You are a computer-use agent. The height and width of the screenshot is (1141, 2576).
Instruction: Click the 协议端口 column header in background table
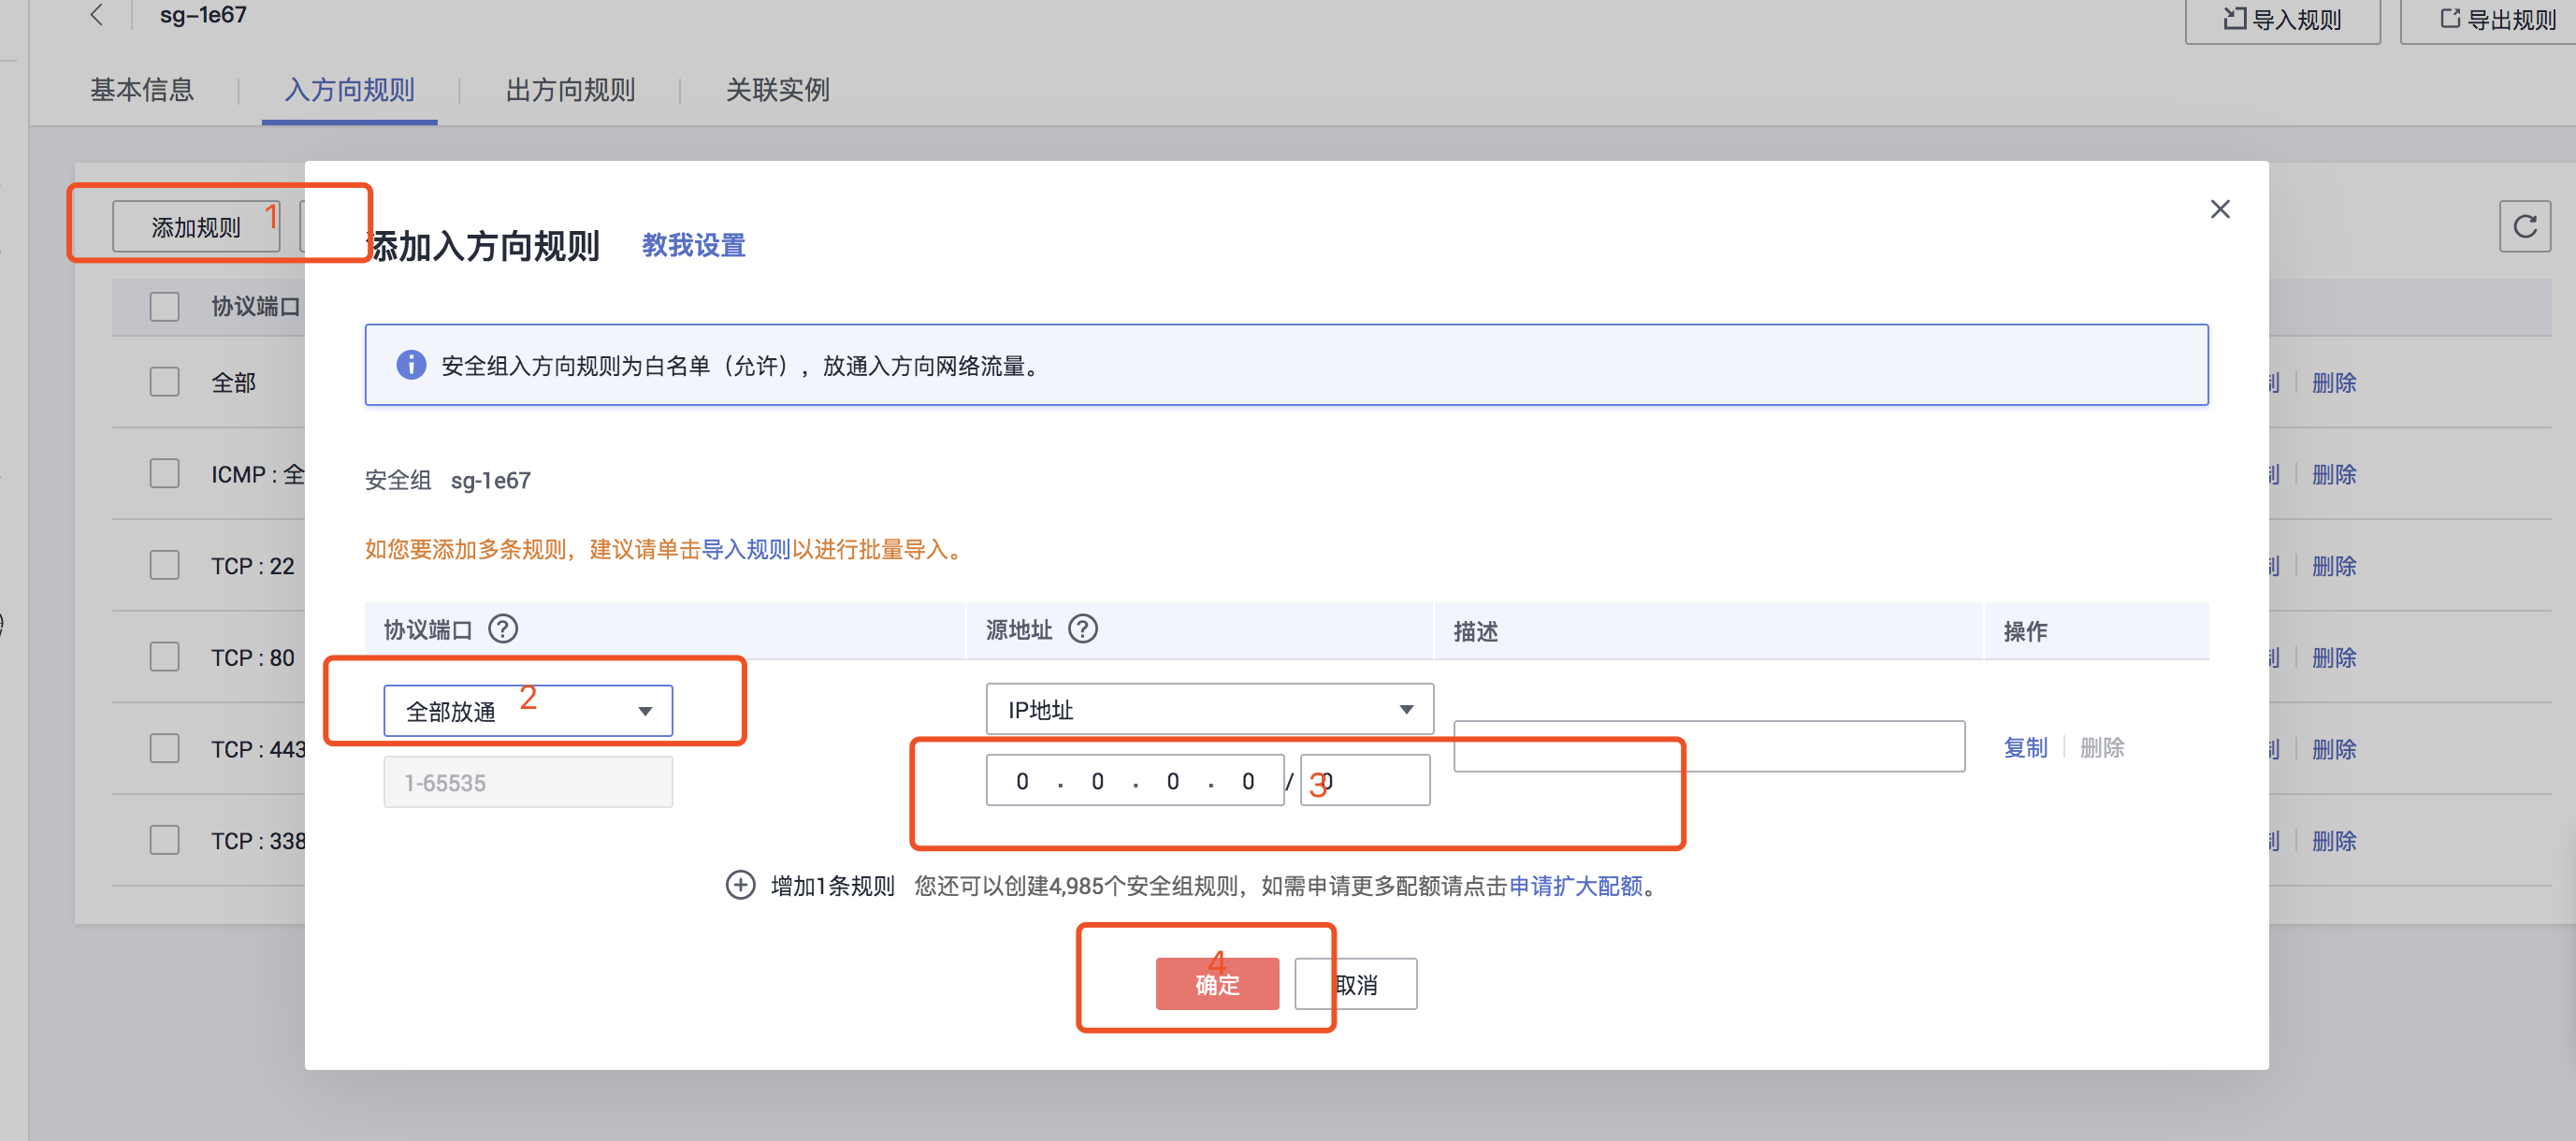tap(256, 306)
